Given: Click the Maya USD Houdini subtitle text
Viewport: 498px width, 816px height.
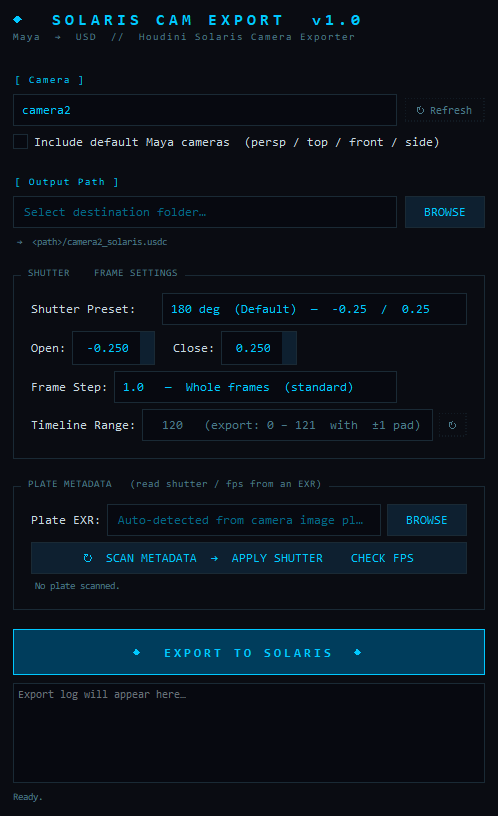Looking at the screenshot, I should pos(184,37).
